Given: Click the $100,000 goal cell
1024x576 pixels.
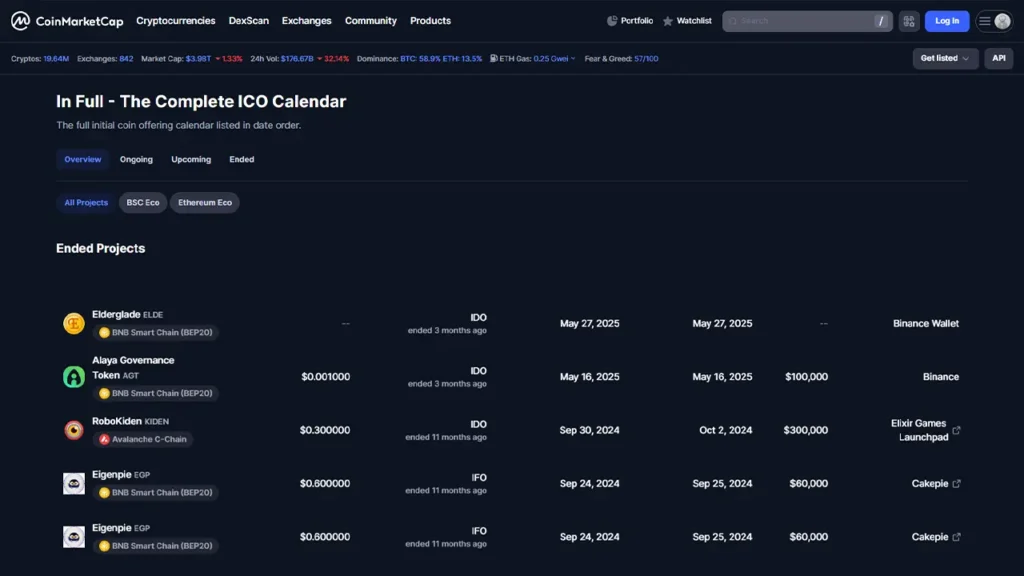Looking at the screenshot, I should [807, 377].
